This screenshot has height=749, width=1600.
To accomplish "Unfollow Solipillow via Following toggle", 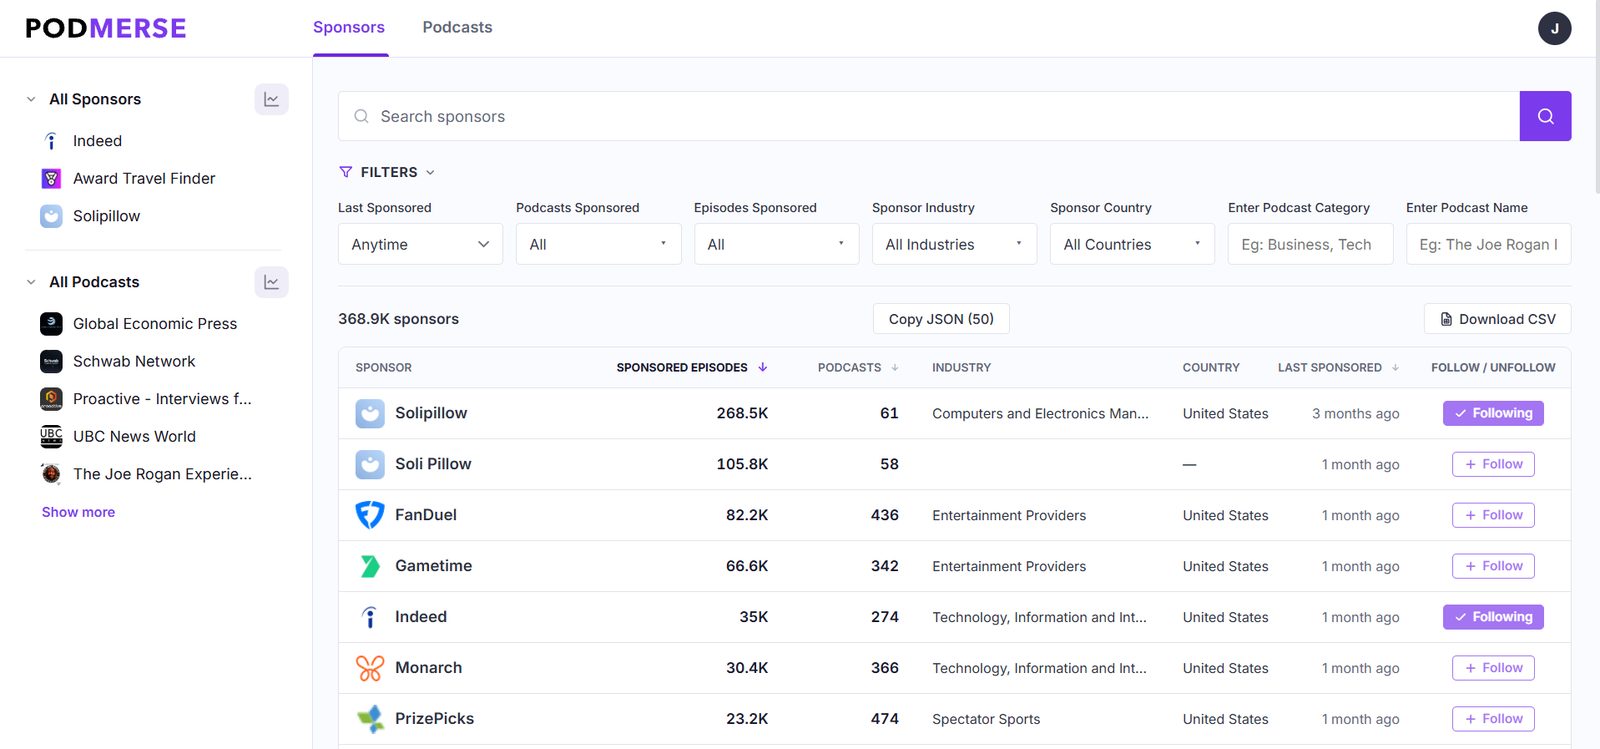I will pos(1493,413).
